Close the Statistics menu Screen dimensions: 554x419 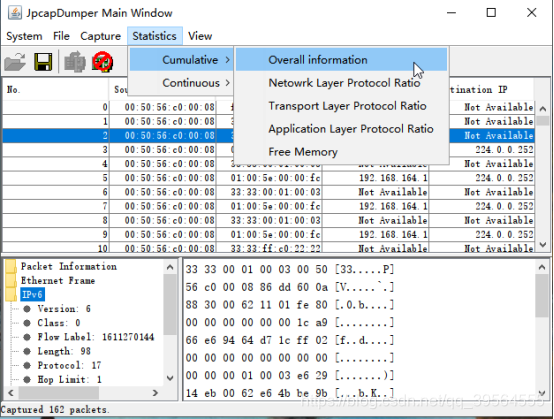coord(154,36)
